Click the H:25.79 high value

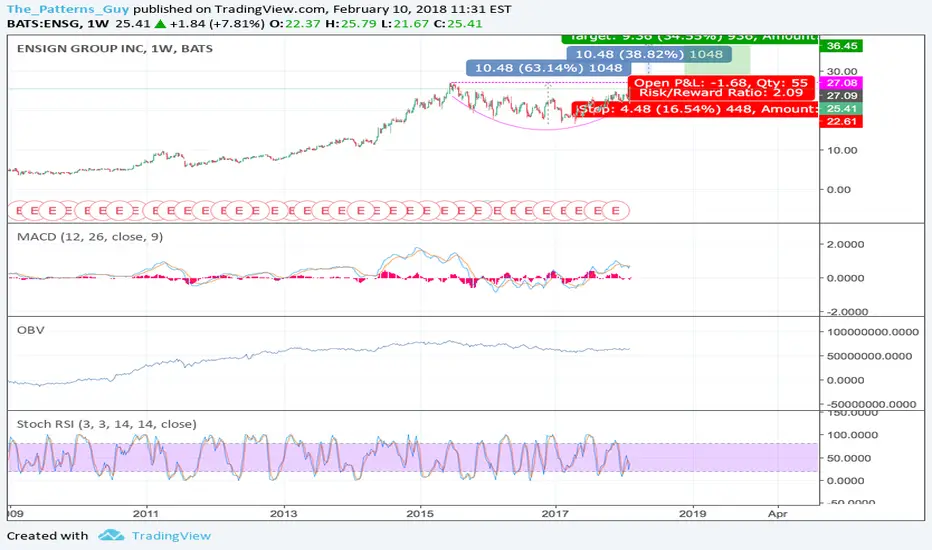point(350,24)
